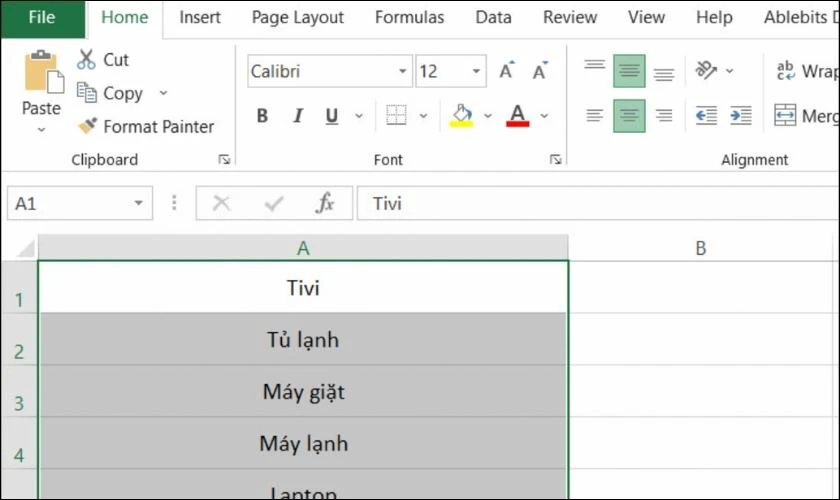This screenshot has height=500, width=840.
Task: Select the Tivi cell A1
Action: point(303,287)
